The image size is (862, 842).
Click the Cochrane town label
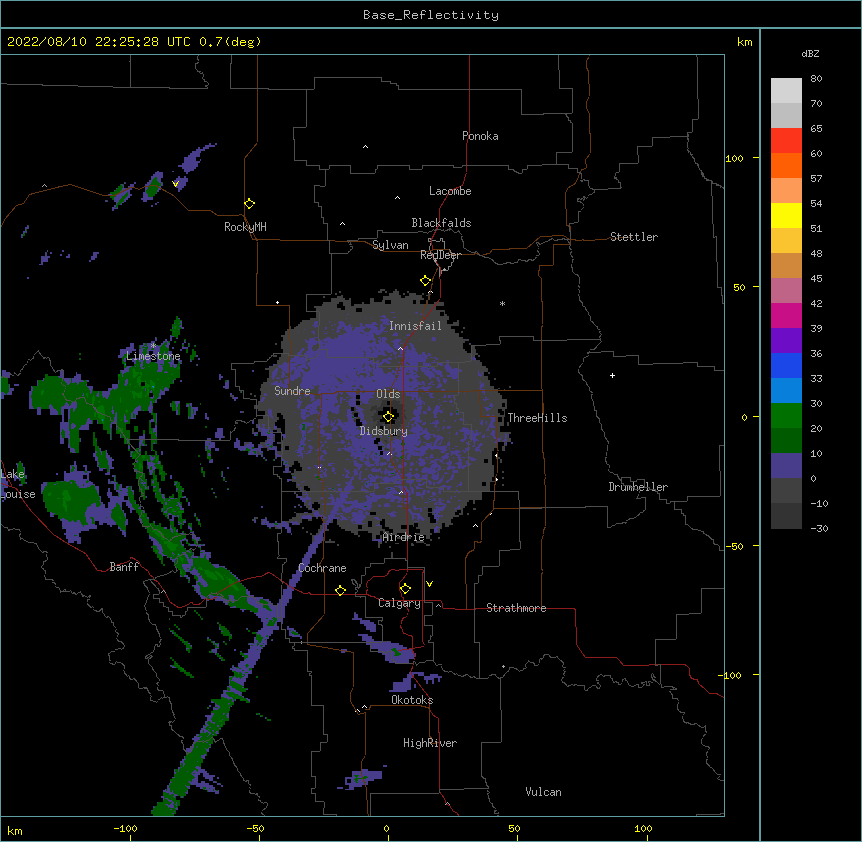tap(322, 568)
